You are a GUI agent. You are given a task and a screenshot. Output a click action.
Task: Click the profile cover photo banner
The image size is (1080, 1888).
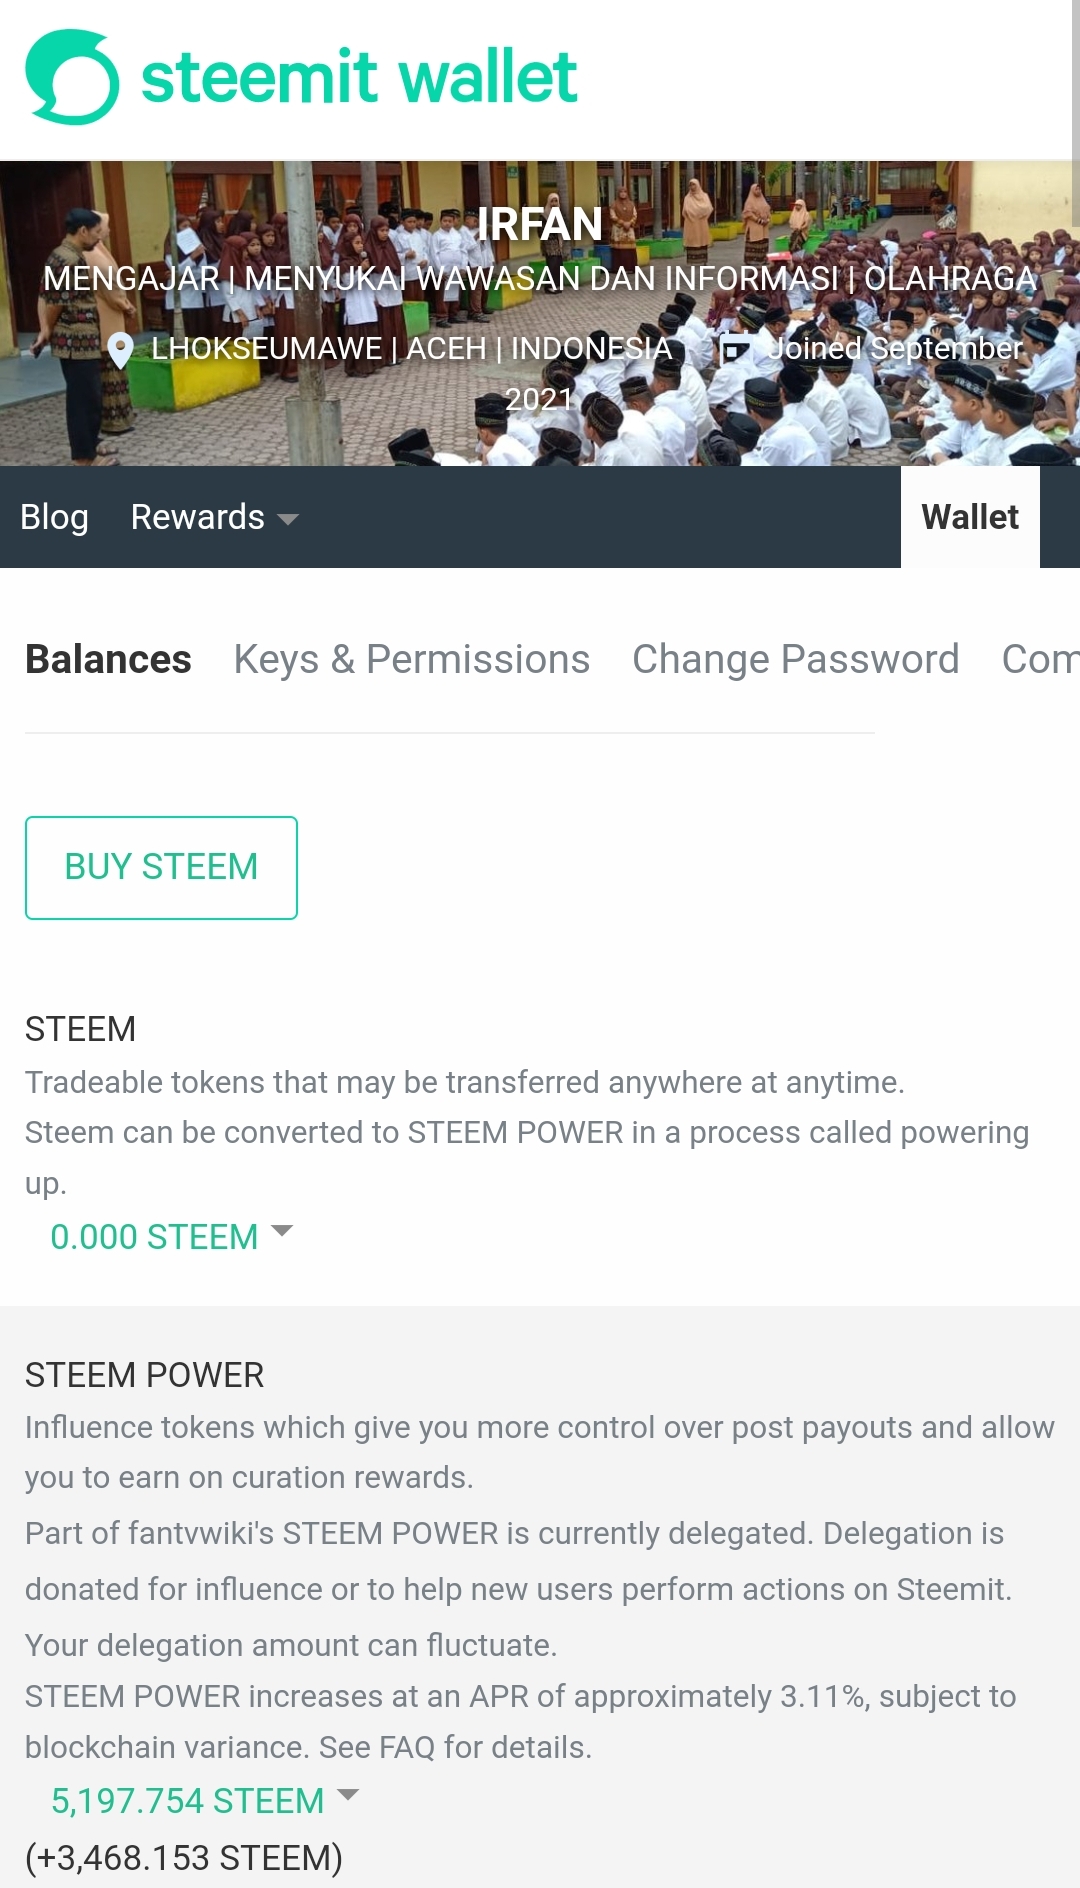(x=540, y=313)
